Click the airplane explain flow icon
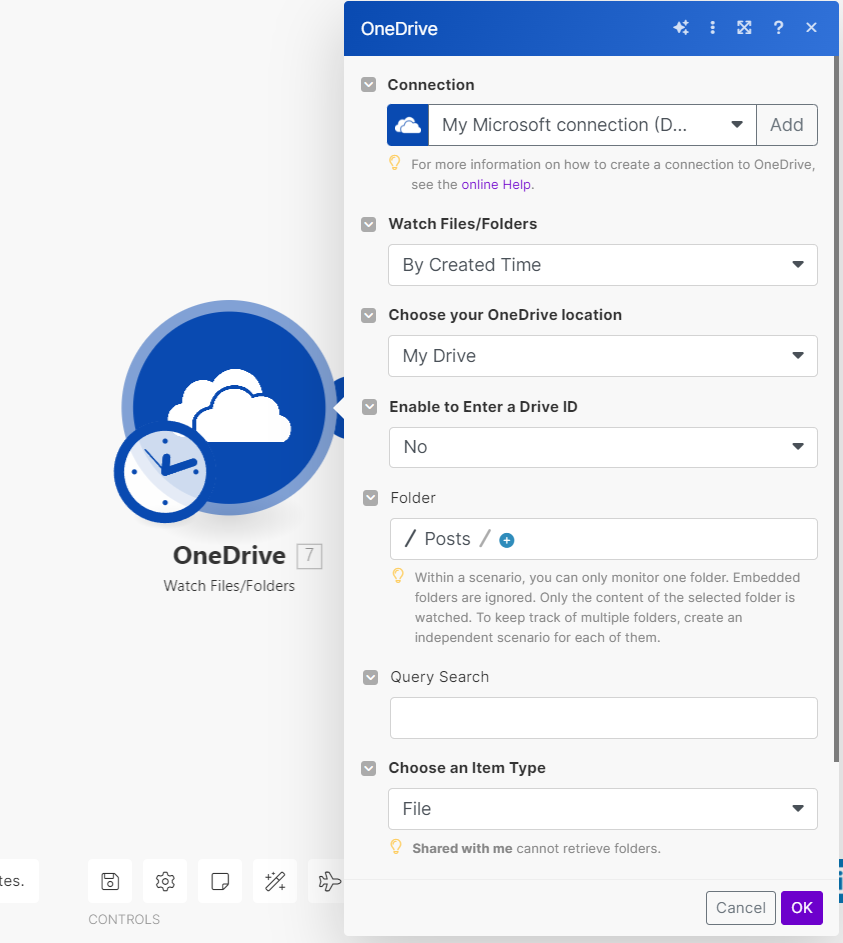Image resolution: width=843 pixels, height=943 pixels. 328,881
